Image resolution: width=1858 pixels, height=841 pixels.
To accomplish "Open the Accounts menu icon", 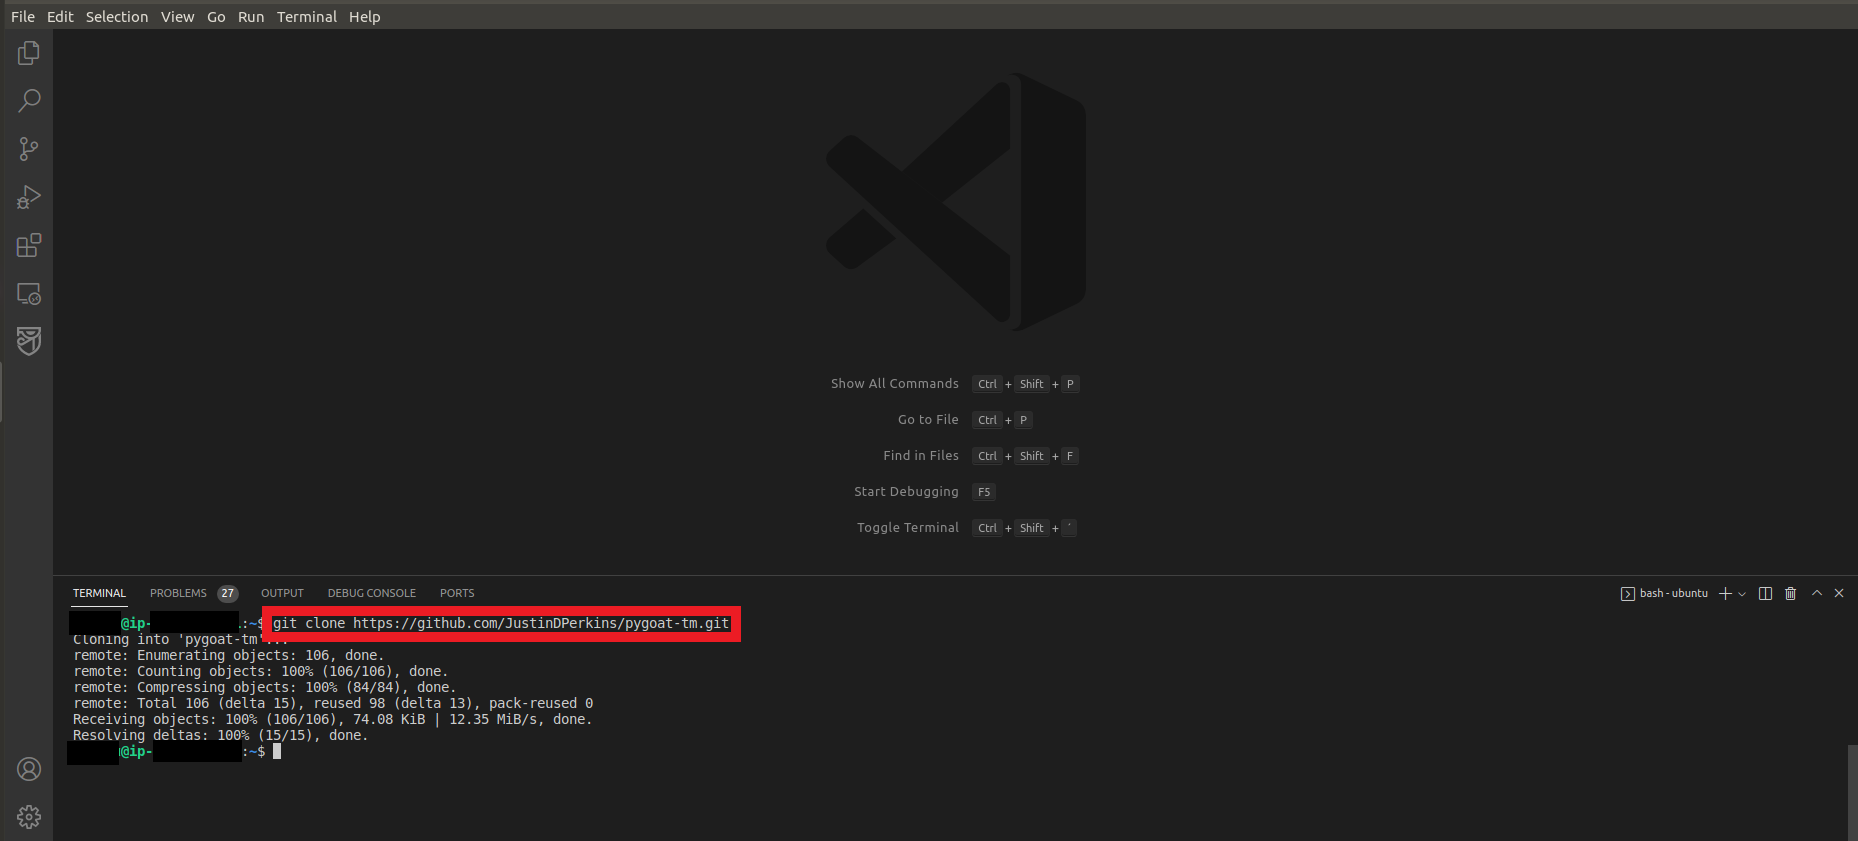I will click(29, 769).
